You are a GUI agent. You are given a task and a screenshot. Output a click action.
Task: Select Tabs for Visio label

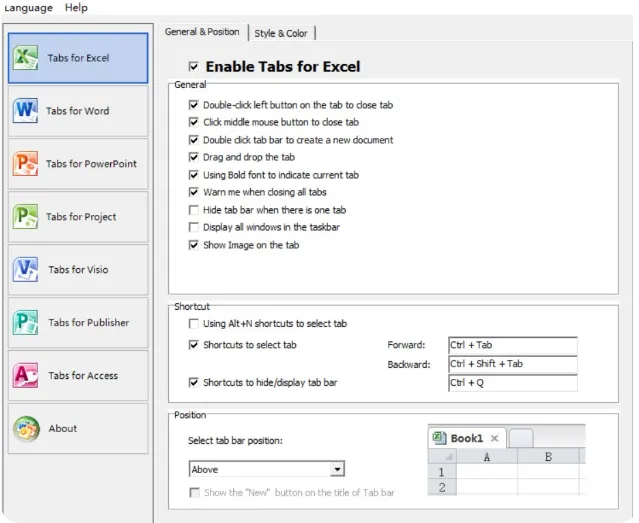tap(78, 270)
